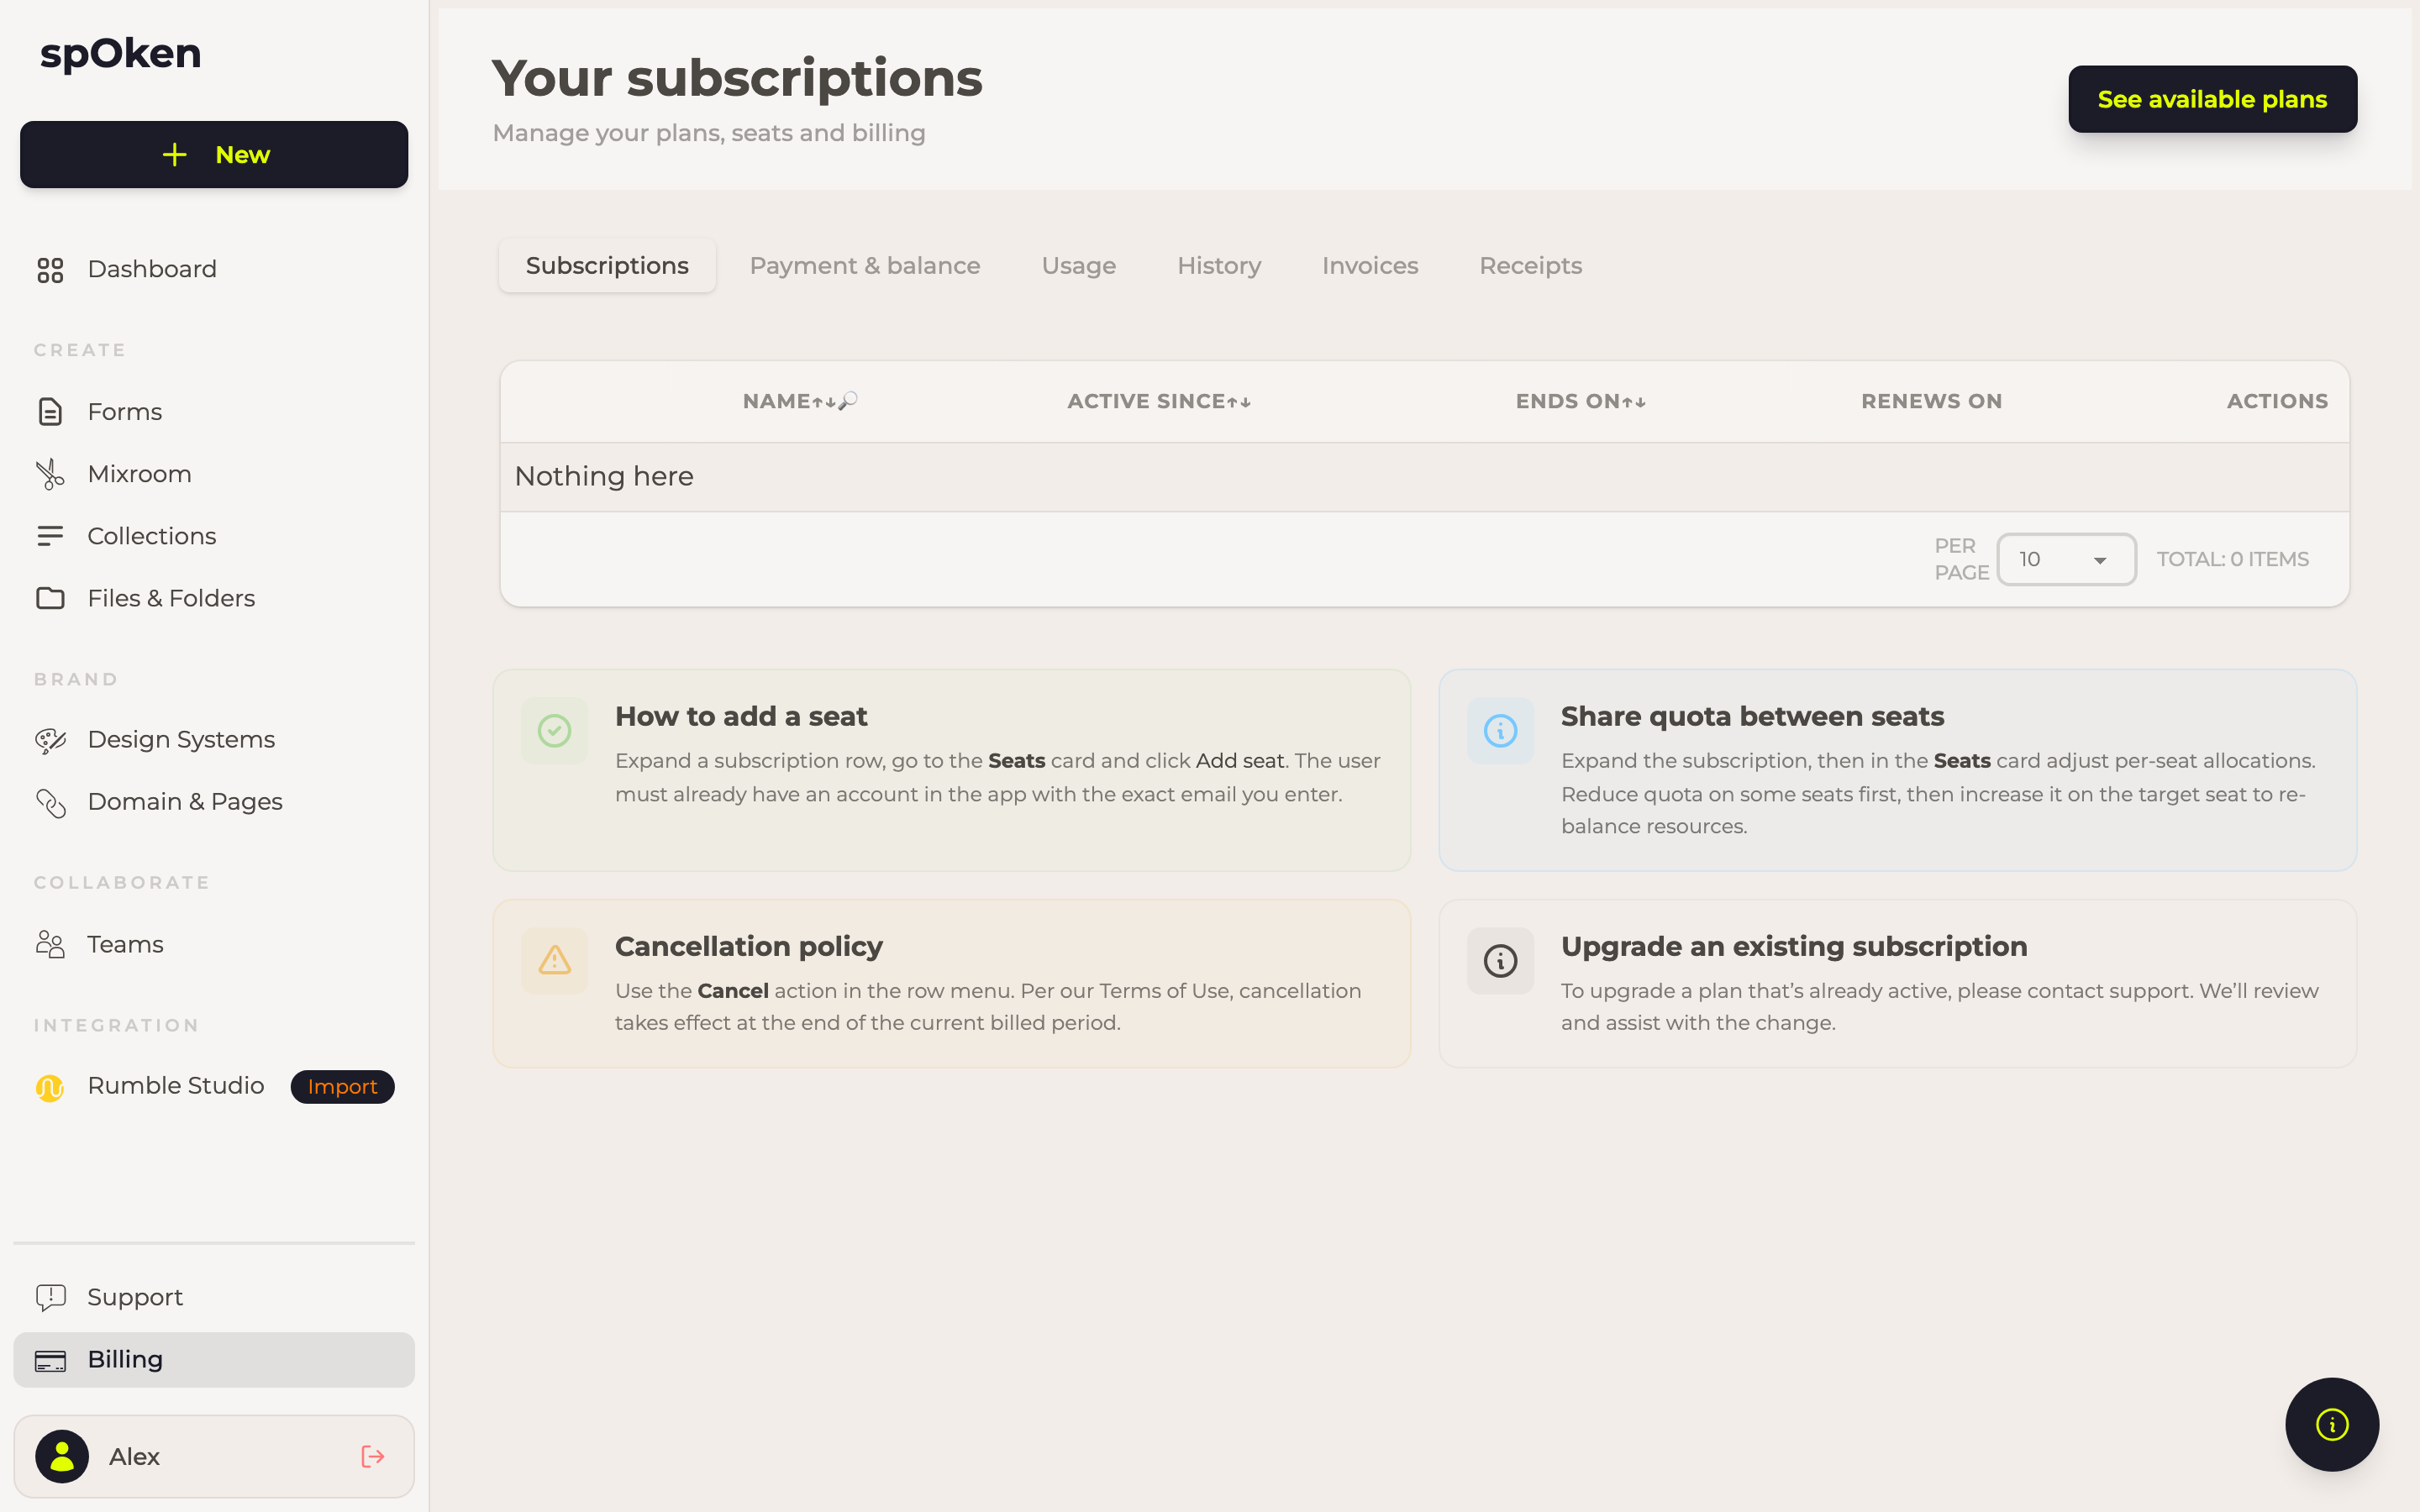Click the Support chat bubble icon

coord(50,1298)
